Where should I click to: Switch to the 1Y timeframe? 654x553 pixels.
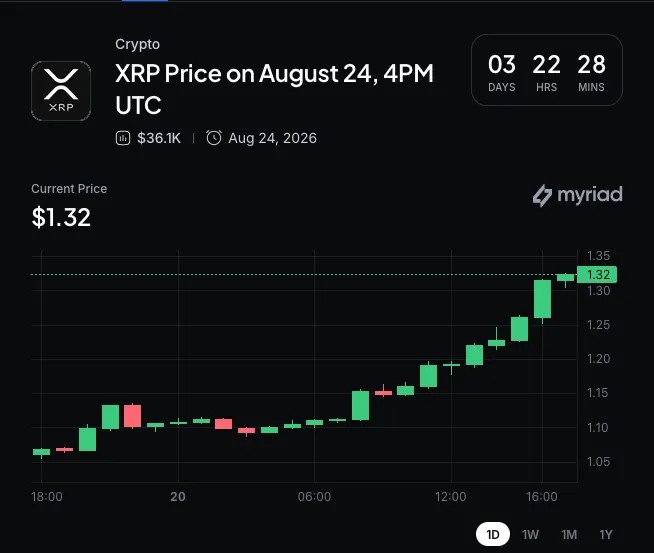tap(606, 535)
